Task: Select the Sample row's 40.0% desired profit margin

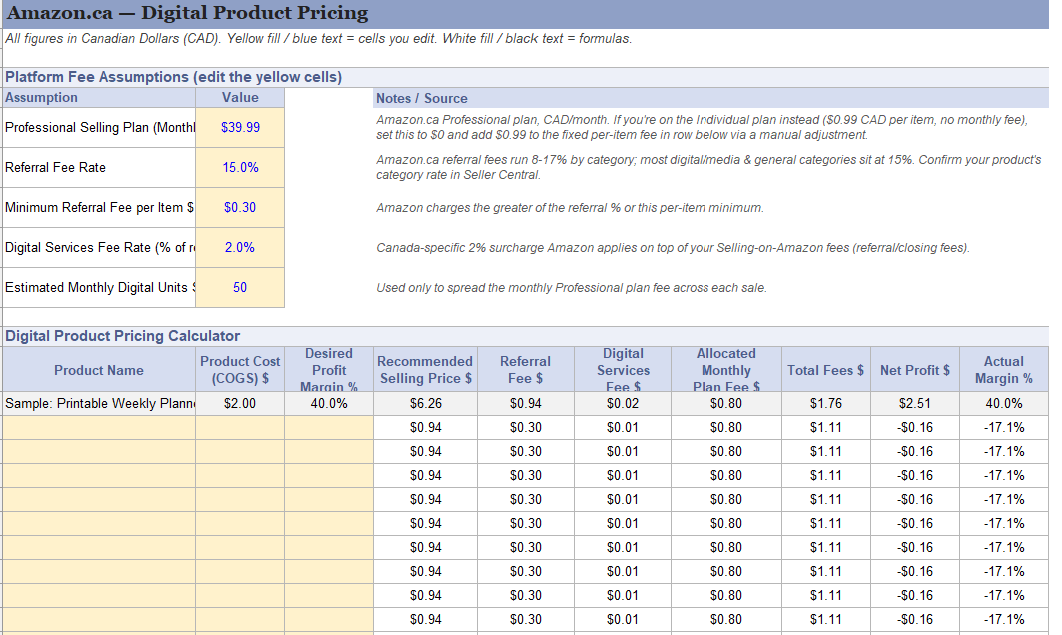Action: pyautogui.click(x=328, y=403)
